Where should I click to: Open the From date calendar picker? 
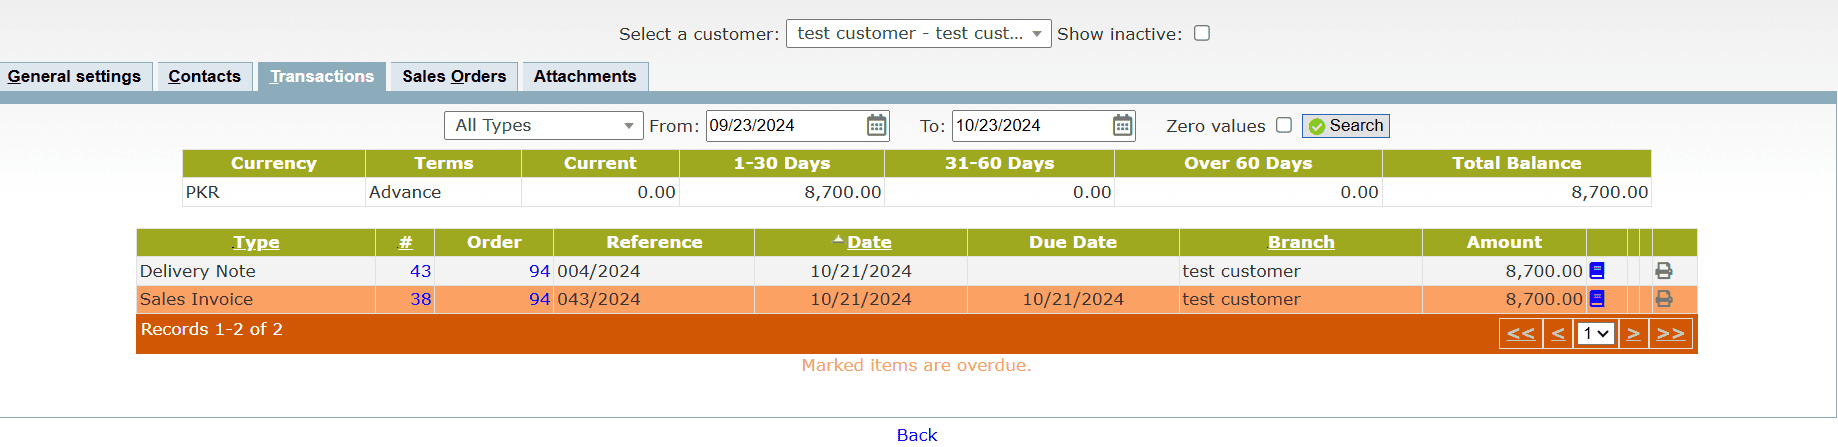point(876,125)
